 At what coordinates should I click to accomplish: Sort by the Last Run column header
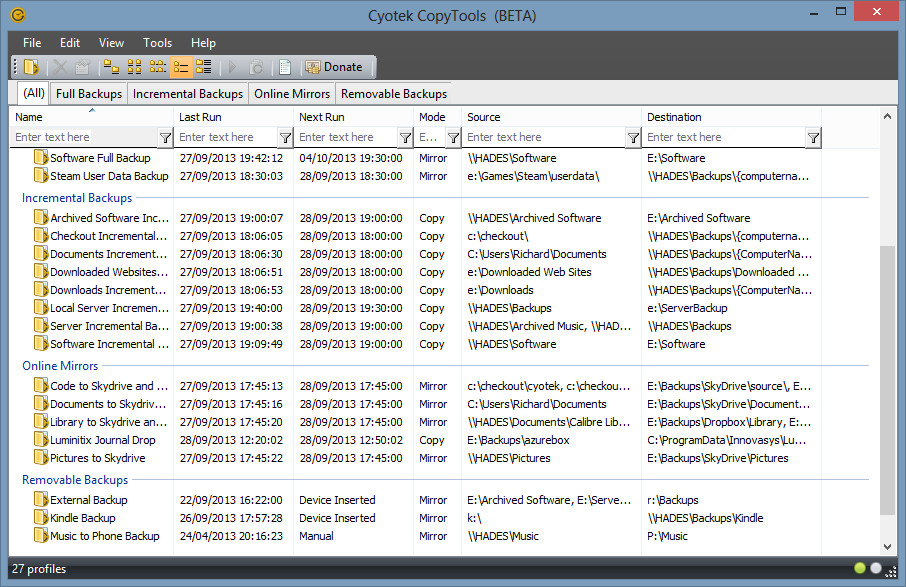pos(233,117)
